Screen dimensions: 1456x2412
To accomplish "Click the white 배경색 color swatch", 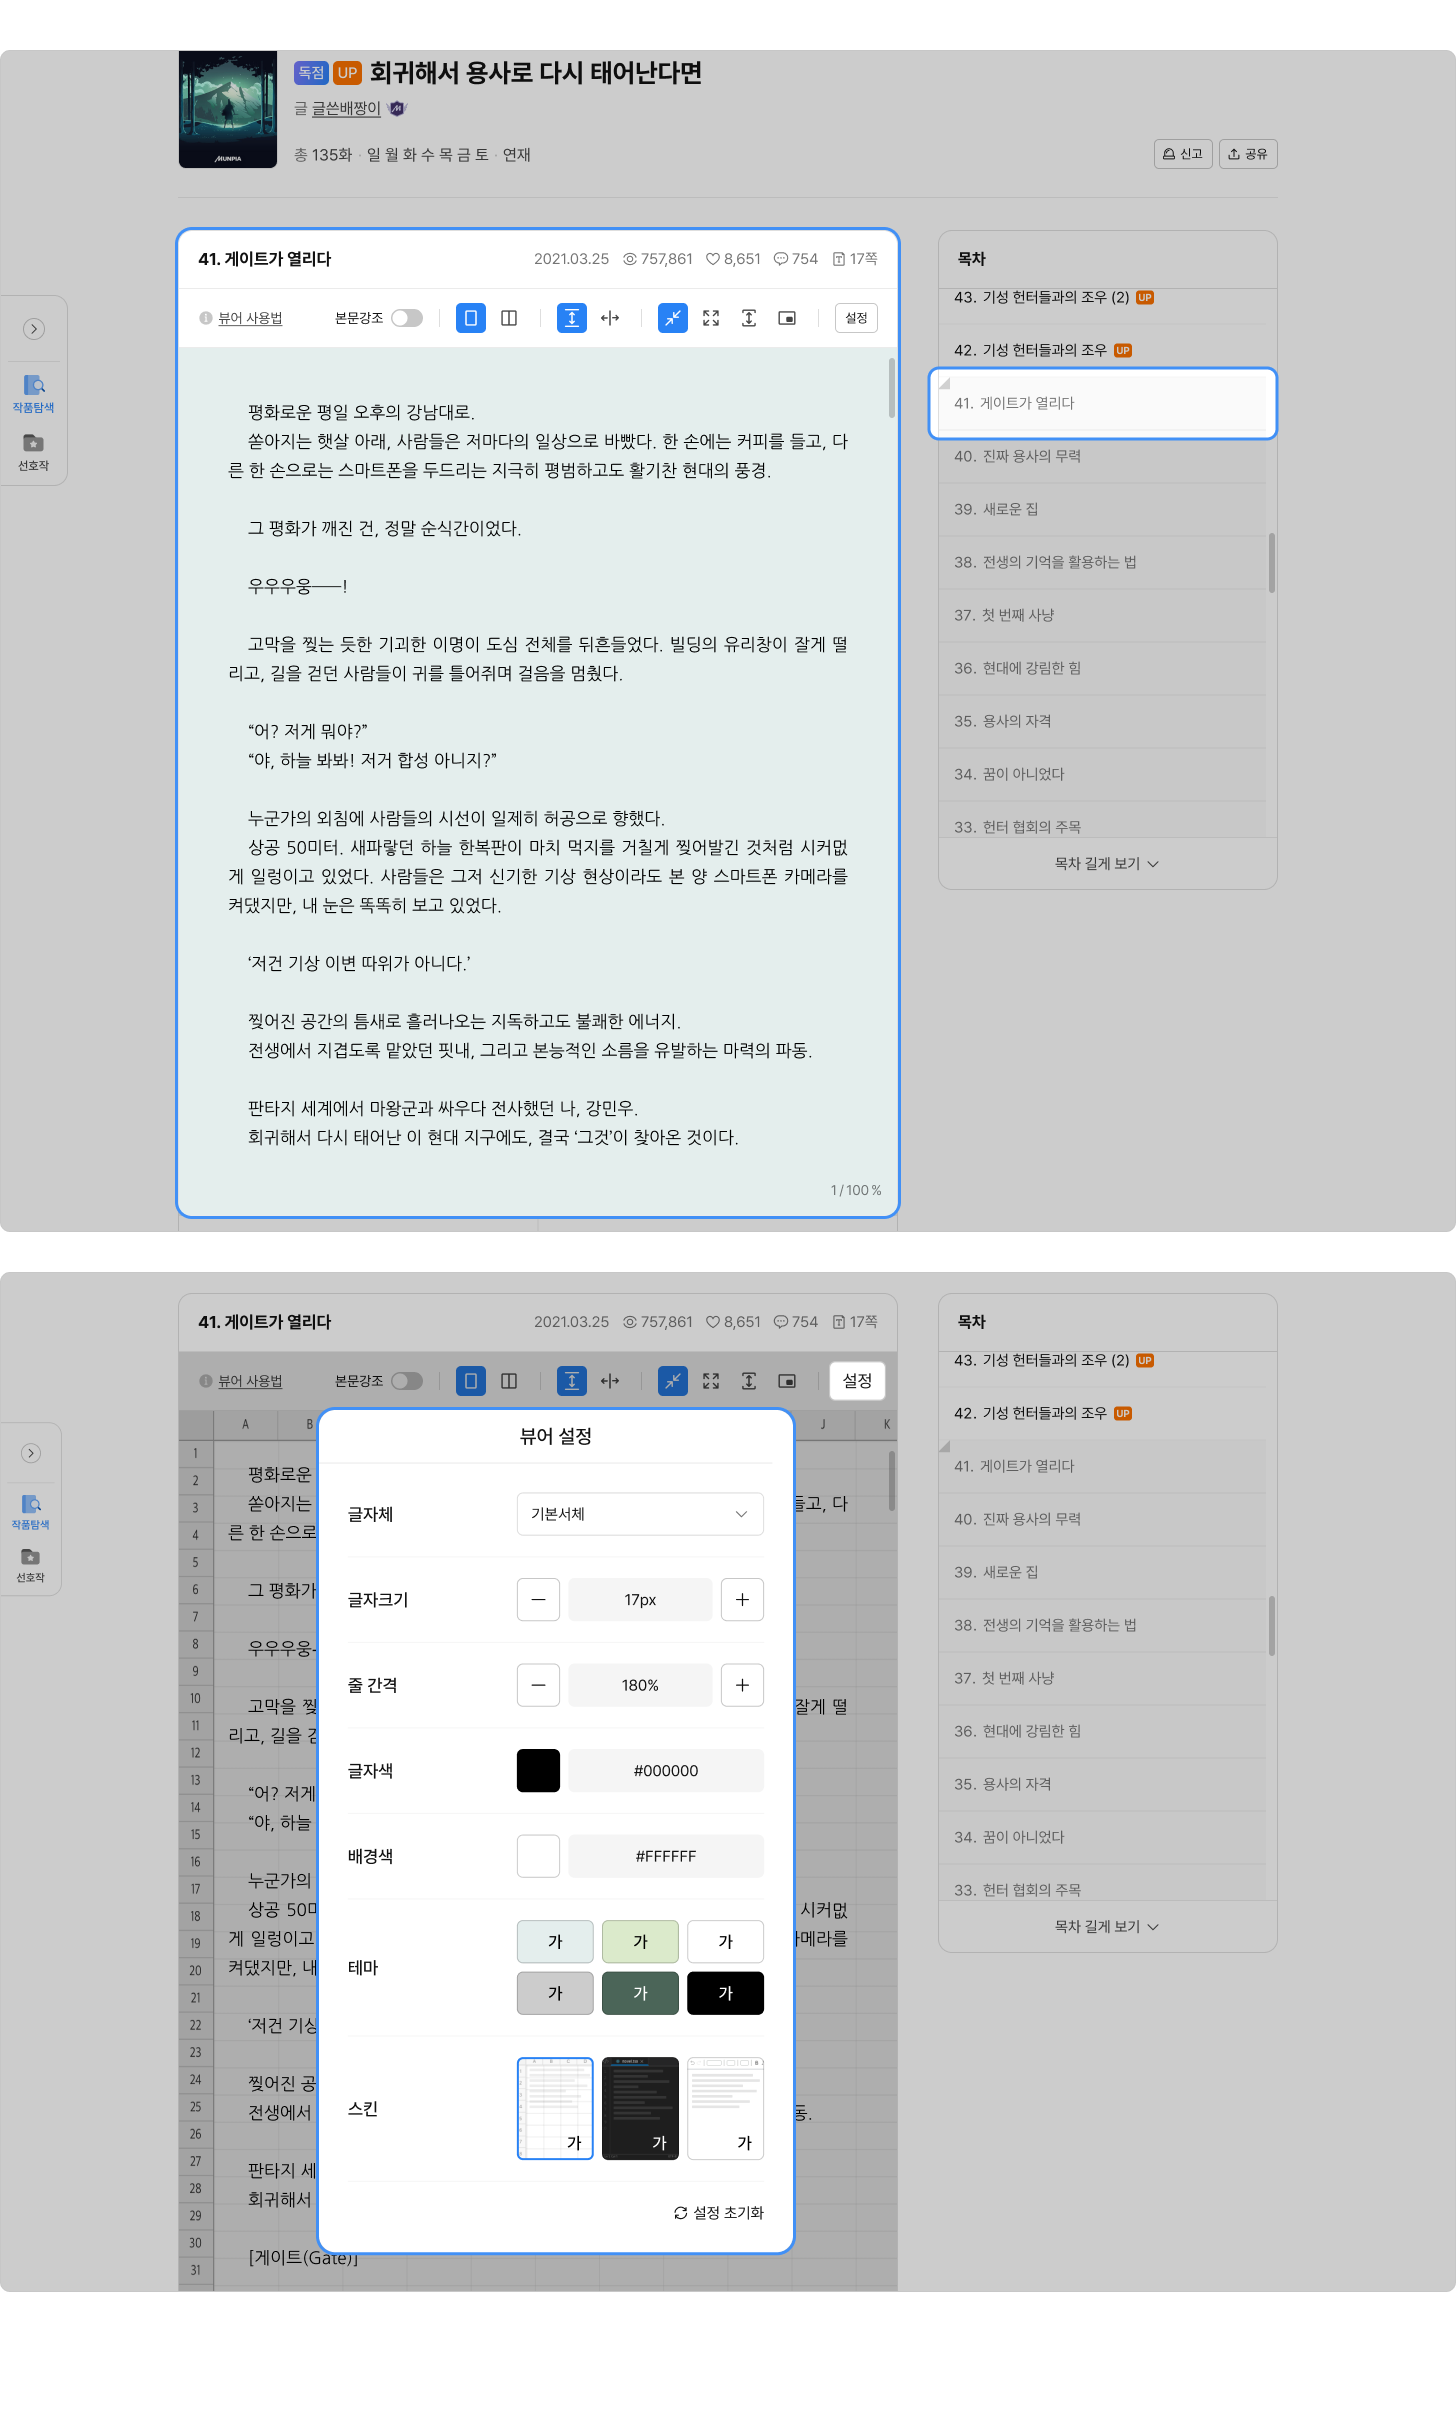I will pyautogui.click(x=538, y=1856).
